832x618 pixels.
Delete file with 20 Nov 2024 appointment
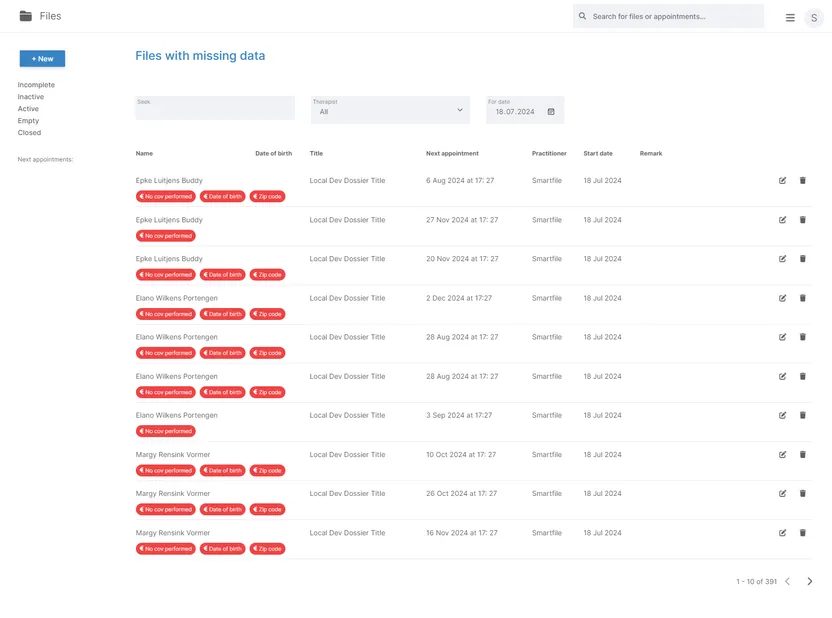803,259
